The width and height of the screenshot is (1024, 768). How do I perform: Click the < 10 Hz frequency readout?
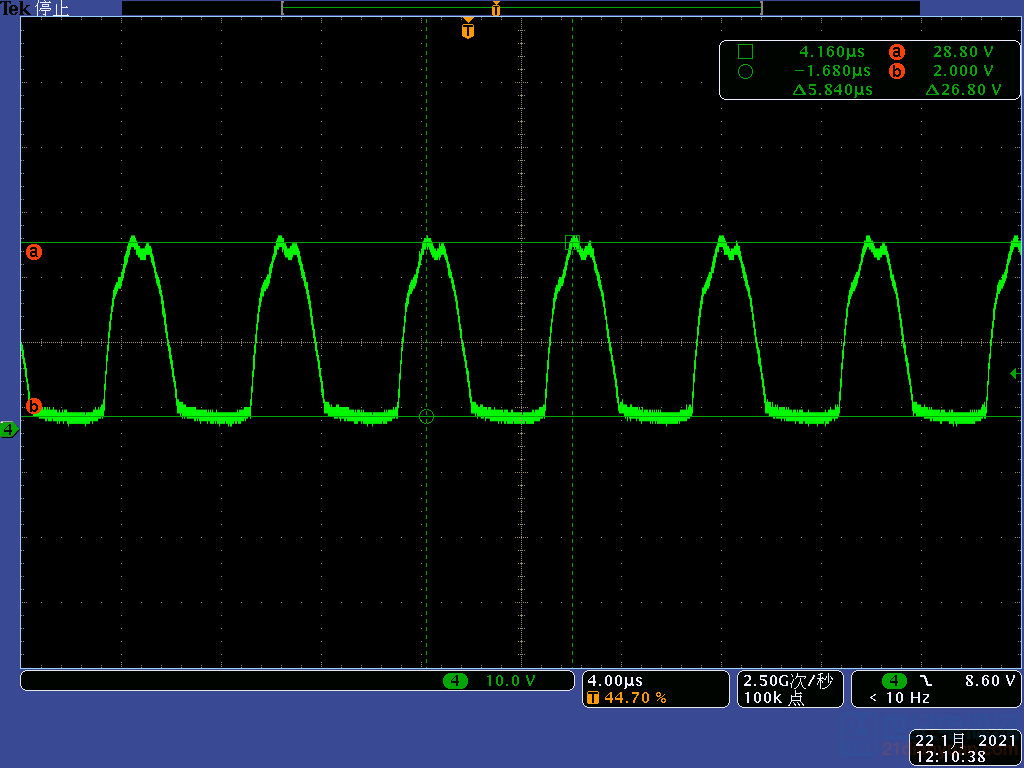click(899, 697)
